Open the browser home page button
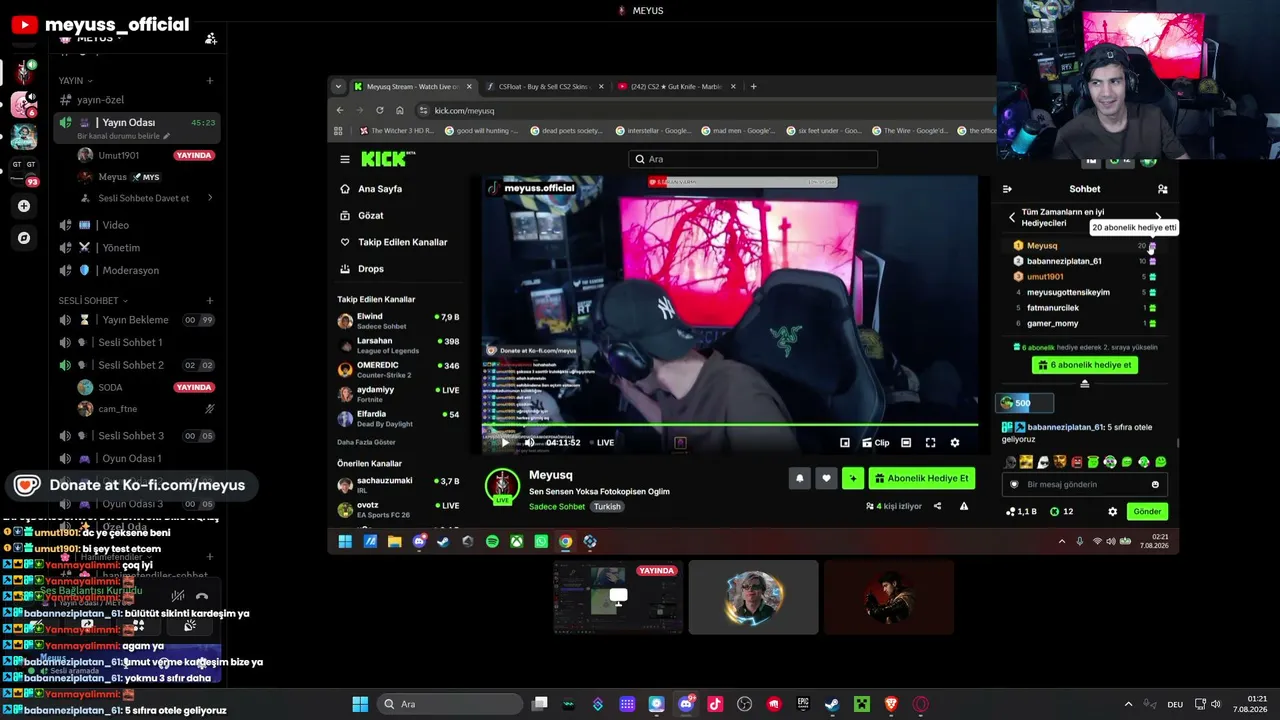Viewport: 1280px width, 720px height. tap(400, 110)
